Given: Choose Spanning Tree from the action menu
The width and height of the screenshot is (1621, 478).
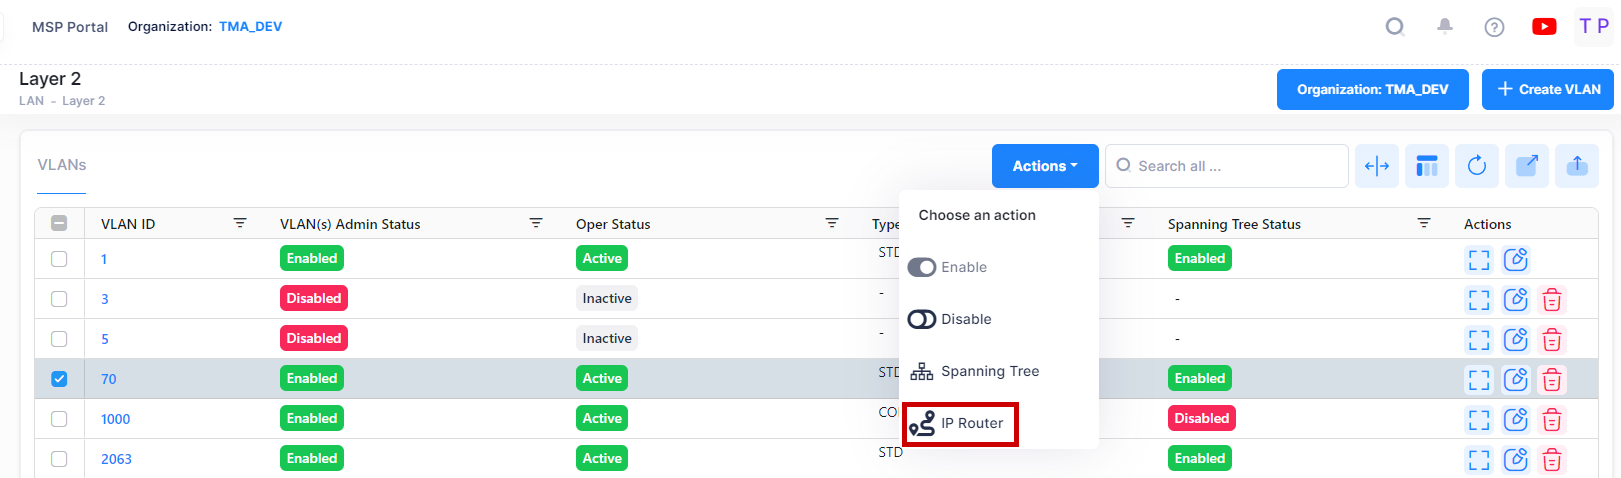Looking at the screenshot, I should tap(975, 371).
